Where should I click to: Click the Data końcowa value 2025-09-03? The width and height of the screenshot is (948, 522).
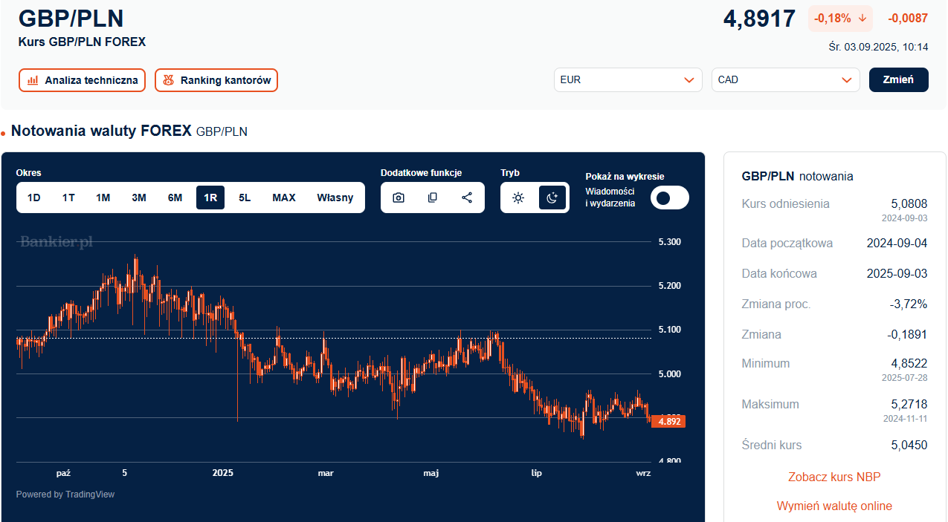tap(897, 273)
